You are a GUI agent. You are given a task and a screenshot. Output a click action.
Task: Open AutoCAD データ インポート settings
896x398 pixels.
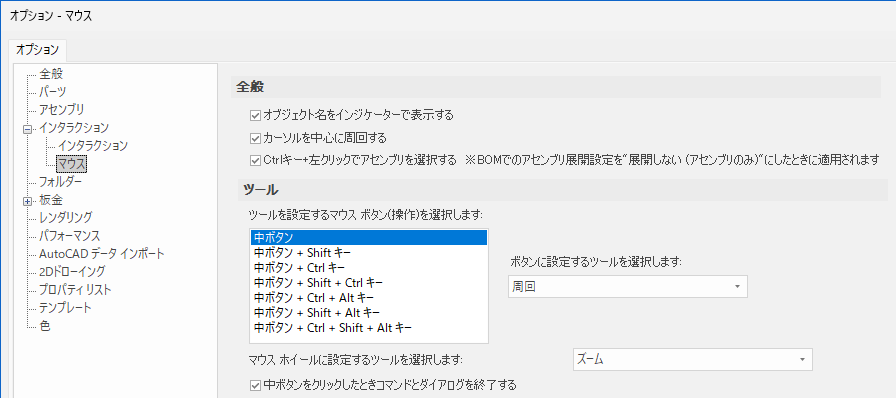click(102, 253)
